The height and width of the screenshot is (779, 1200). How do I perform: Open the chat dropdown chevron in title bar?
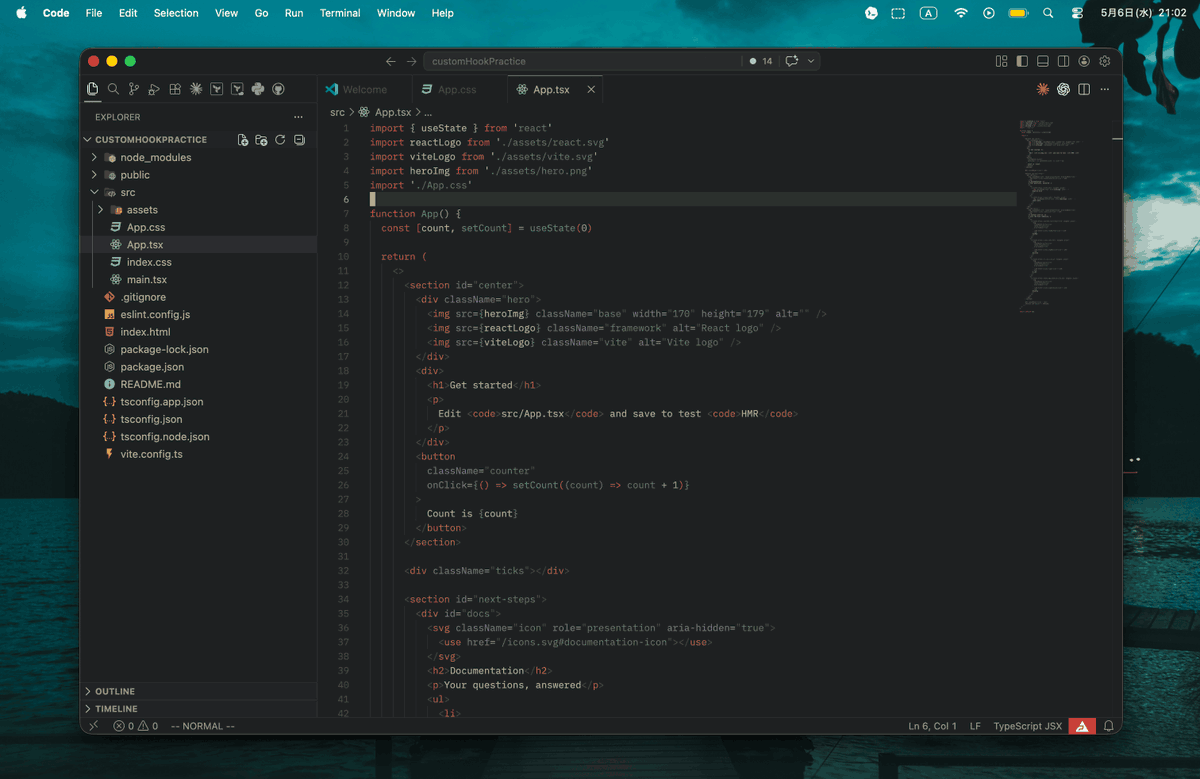(x=811, y=61)
